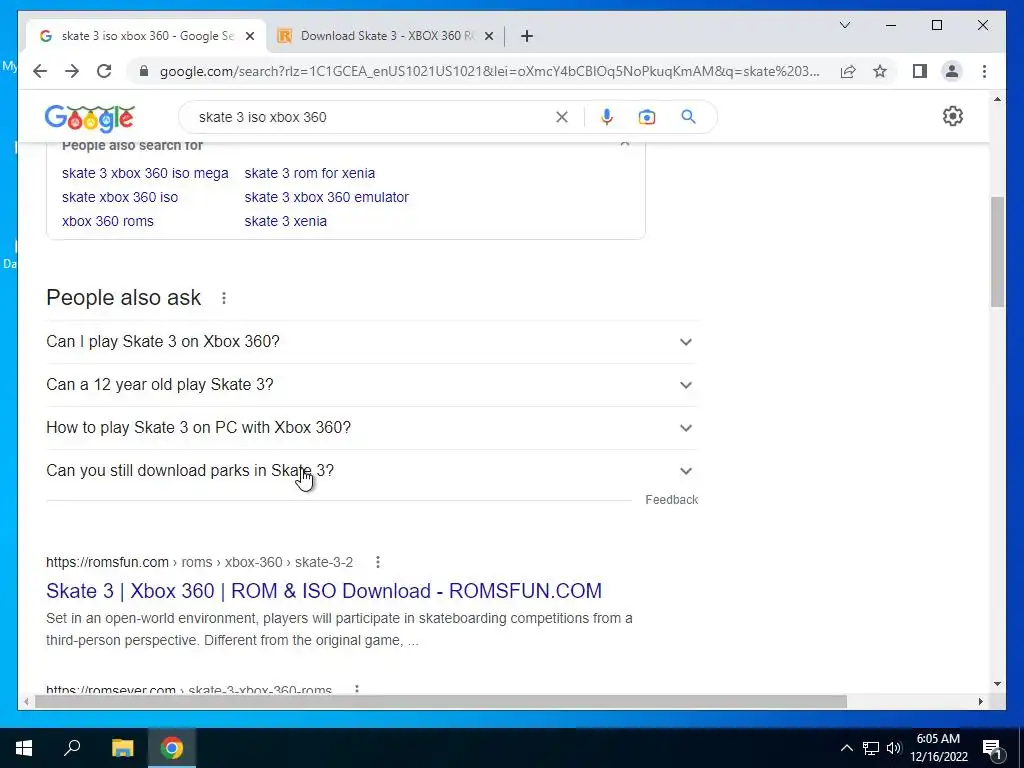Close the Download Skate 3 tab

[x=488, y=36]
